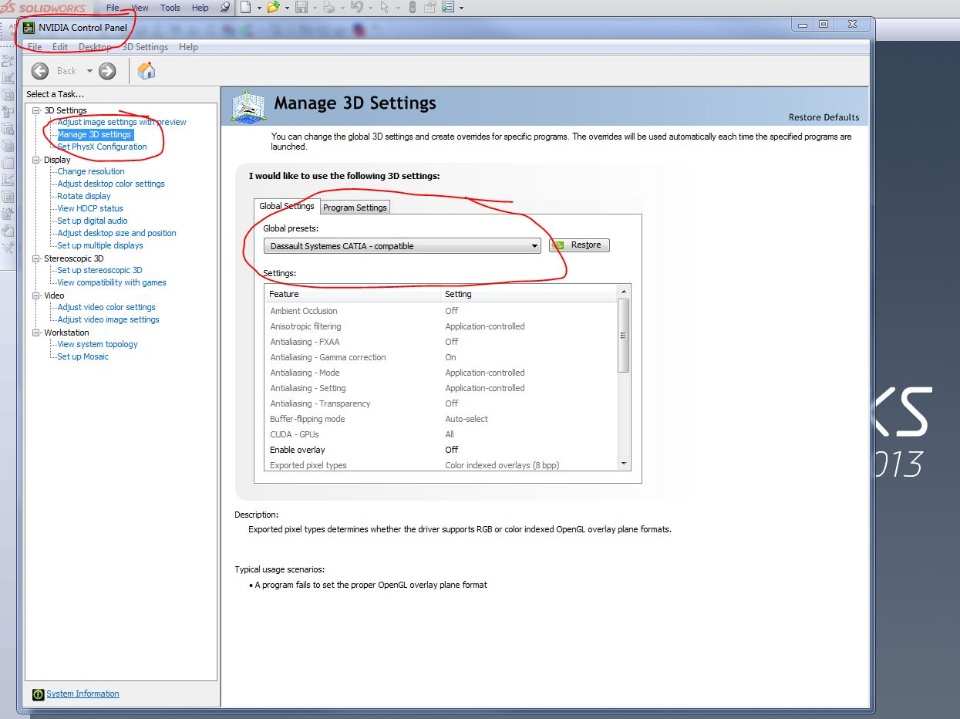Click the Restore button beside presets
This screenshot has height=719, width=960.
579,245
